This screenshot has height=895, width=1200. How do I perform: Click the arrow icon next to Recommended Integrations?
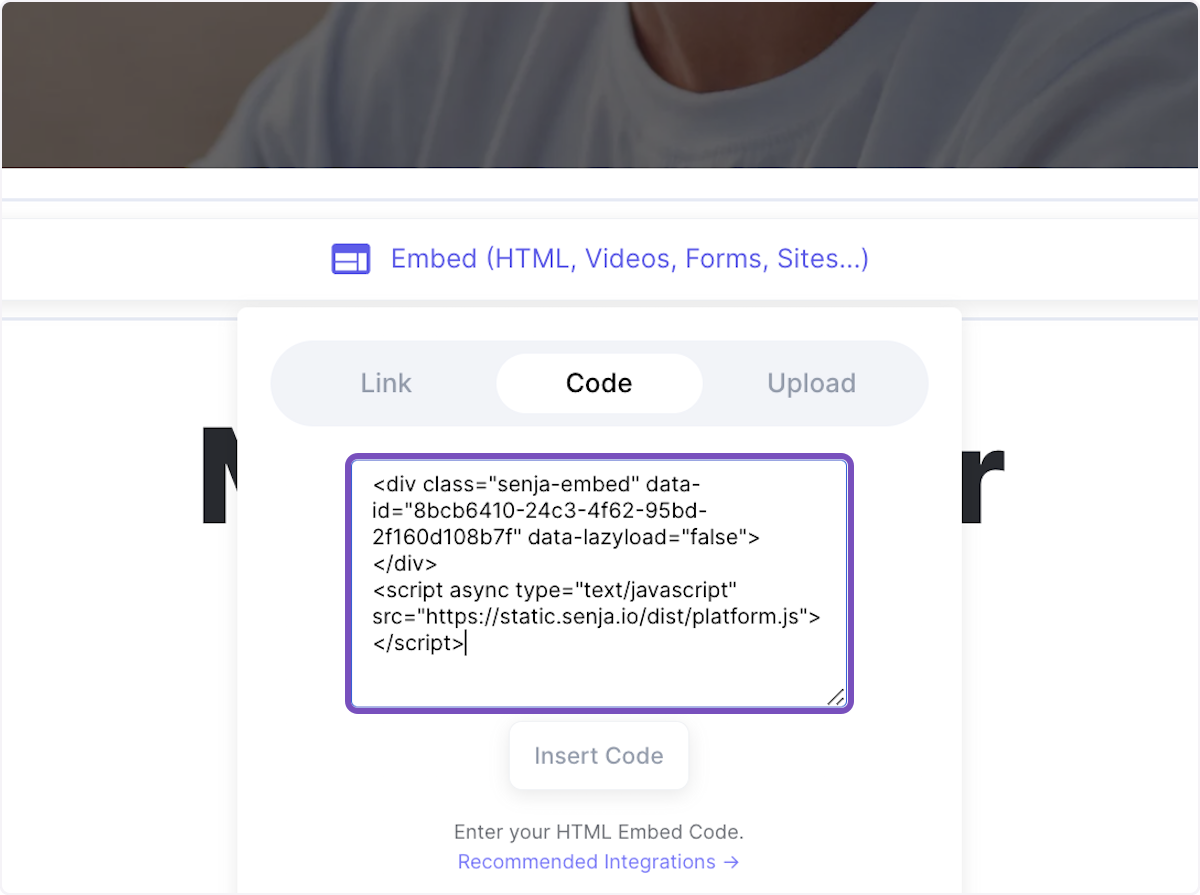tap(731, 861)
